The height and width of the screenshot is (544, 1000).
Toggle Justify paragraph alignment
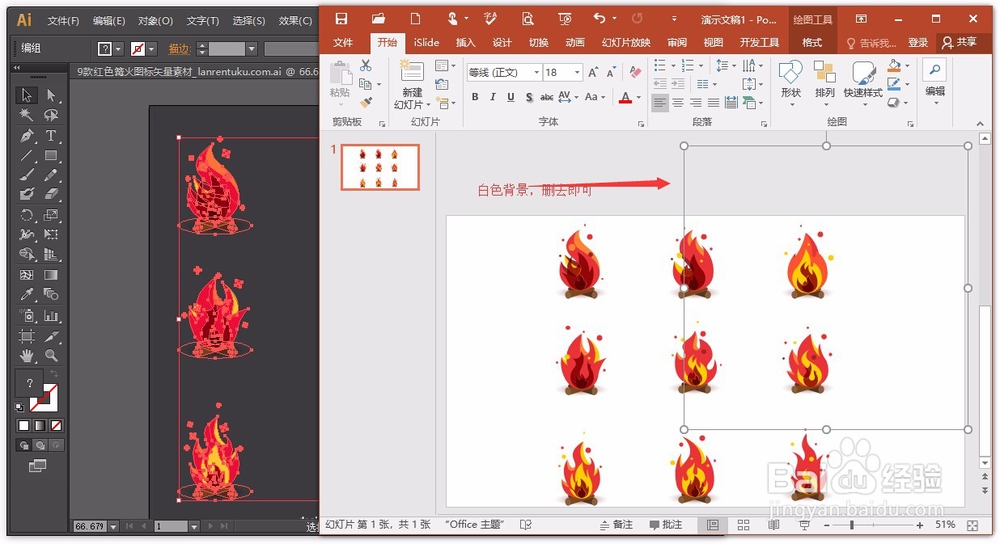[713, 102]
